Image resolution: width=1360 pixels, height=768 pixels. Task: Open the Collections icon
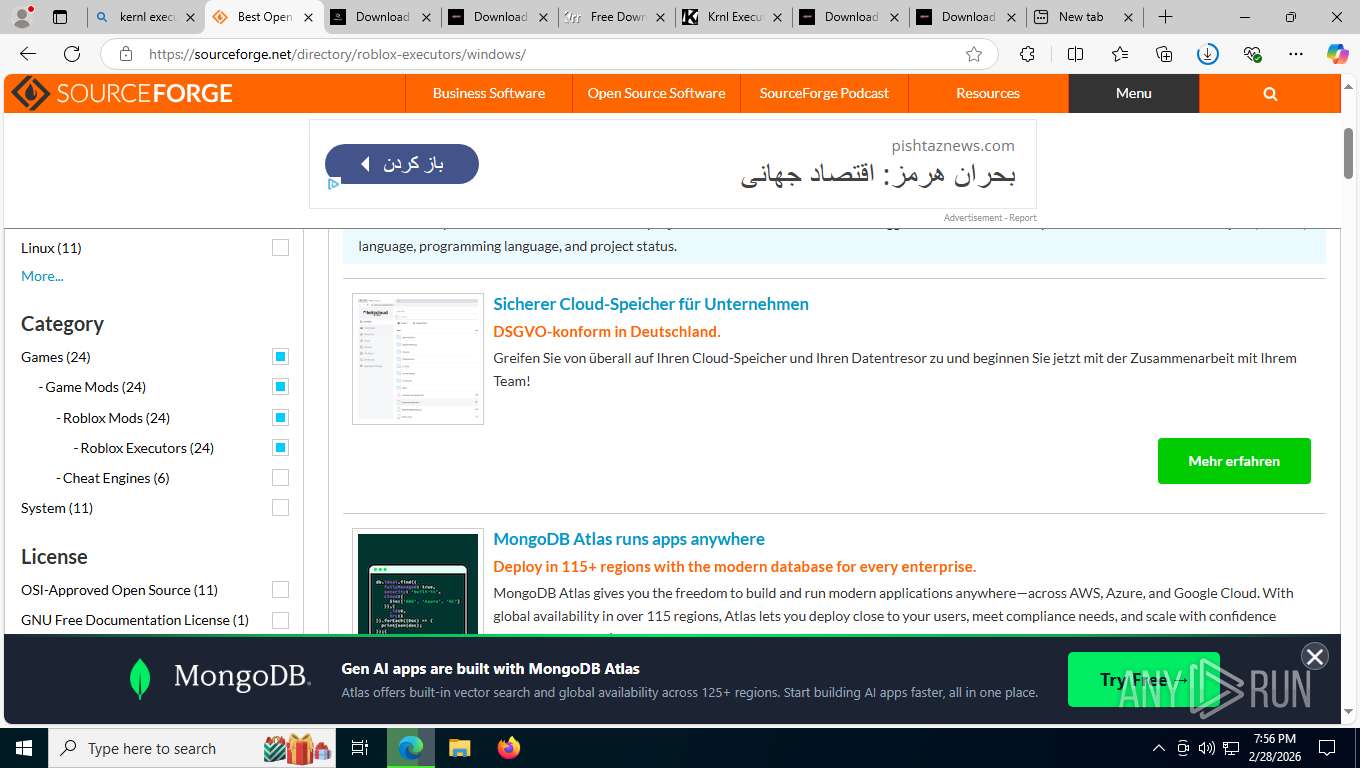pos(1164,54)
